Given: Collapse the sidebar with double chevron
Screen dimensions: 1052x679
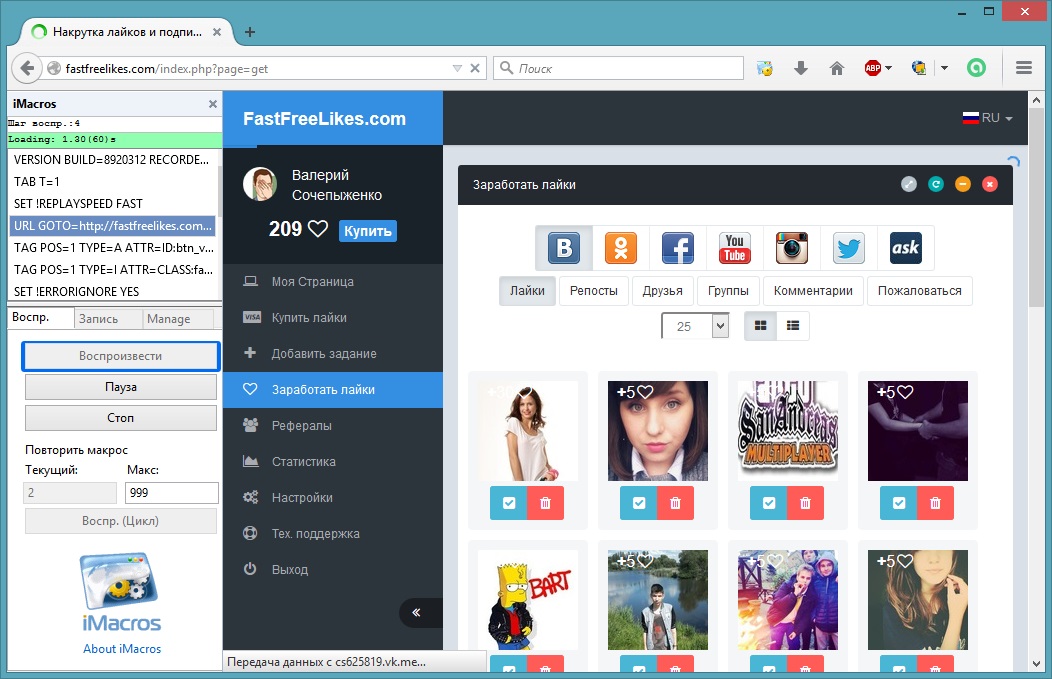Looking at the screenshot, I should (416, 612).
